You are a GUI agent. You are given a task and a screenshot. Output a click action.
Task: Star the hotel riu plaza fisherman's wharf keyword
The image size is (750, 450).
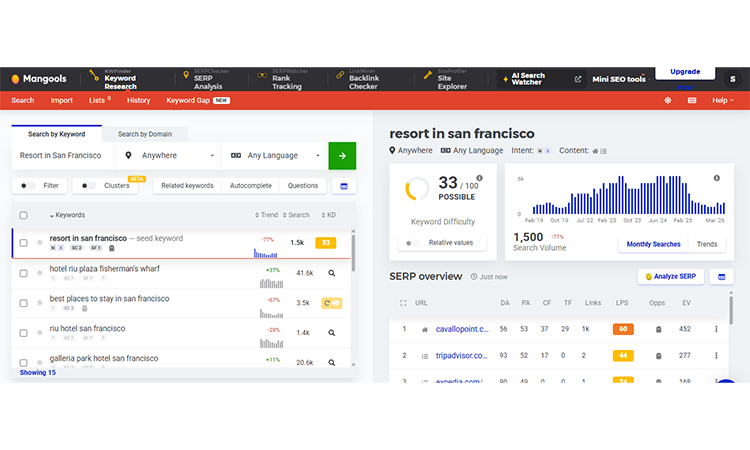click(40, 273)
